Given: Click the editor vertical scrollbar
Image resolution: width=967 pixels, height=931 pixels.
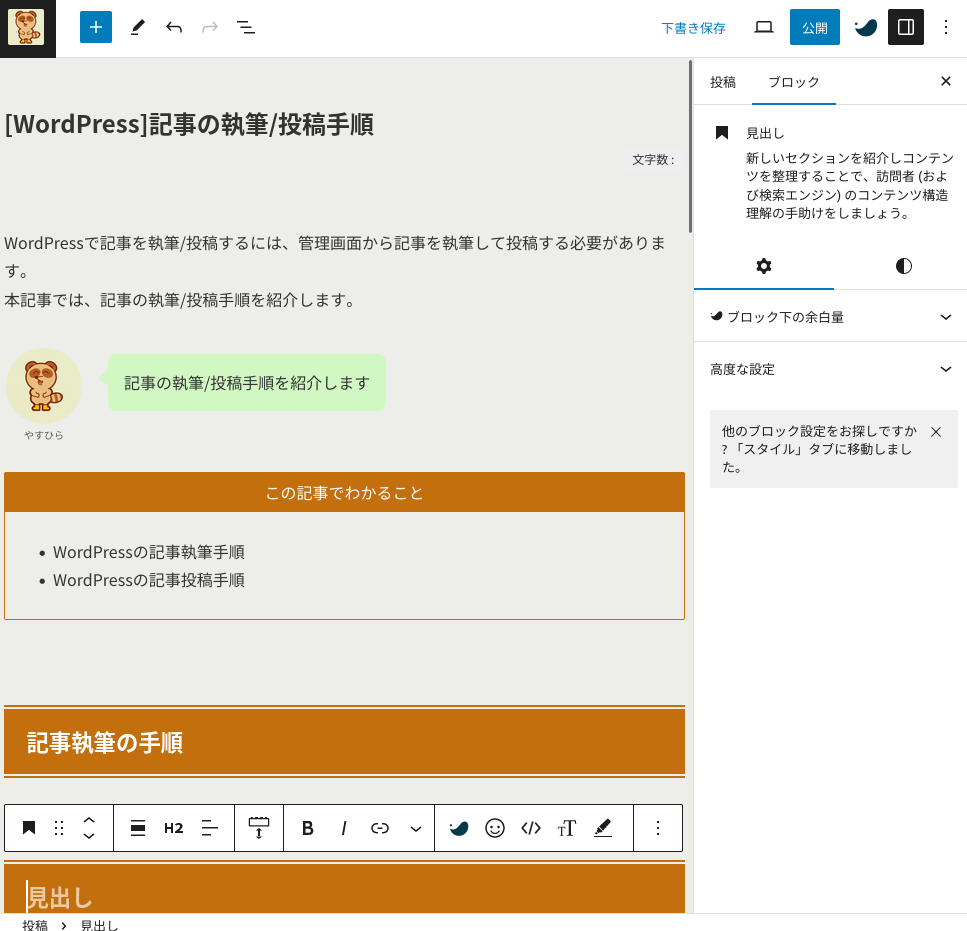Looking at the screenshot, I should coord(690,147).
